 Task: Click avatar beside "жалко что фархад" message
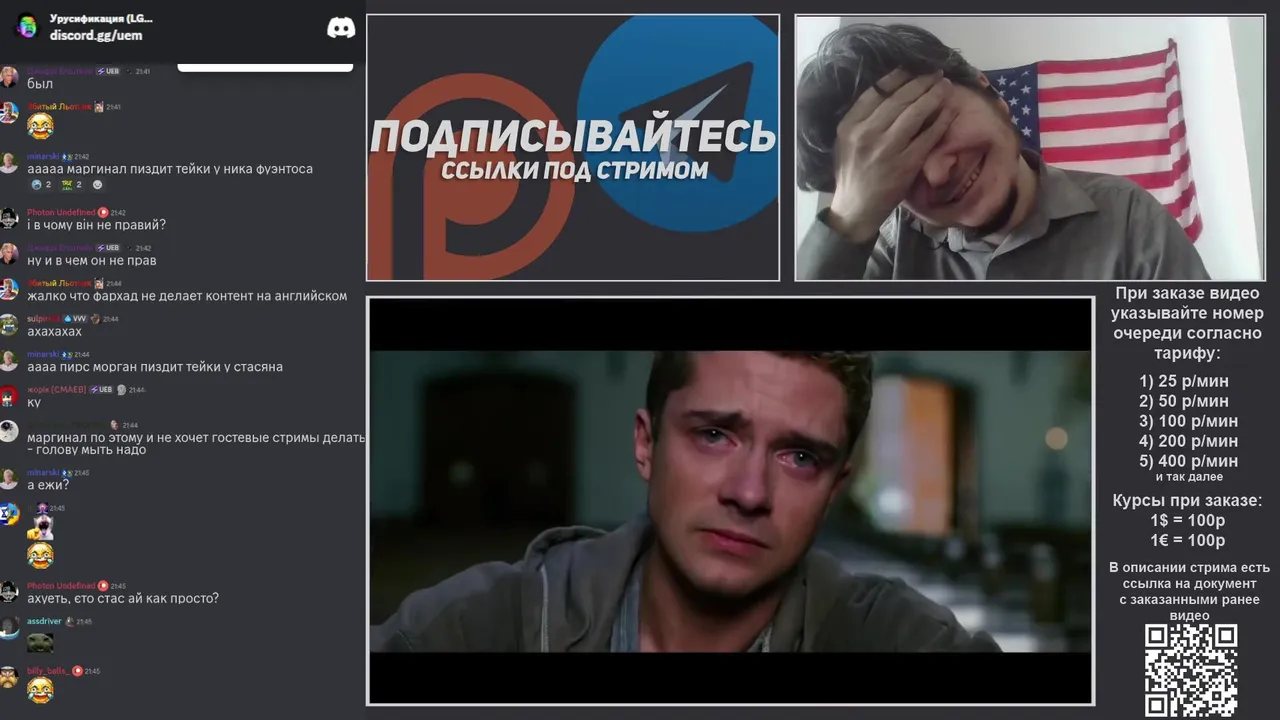tap(9, 289)
